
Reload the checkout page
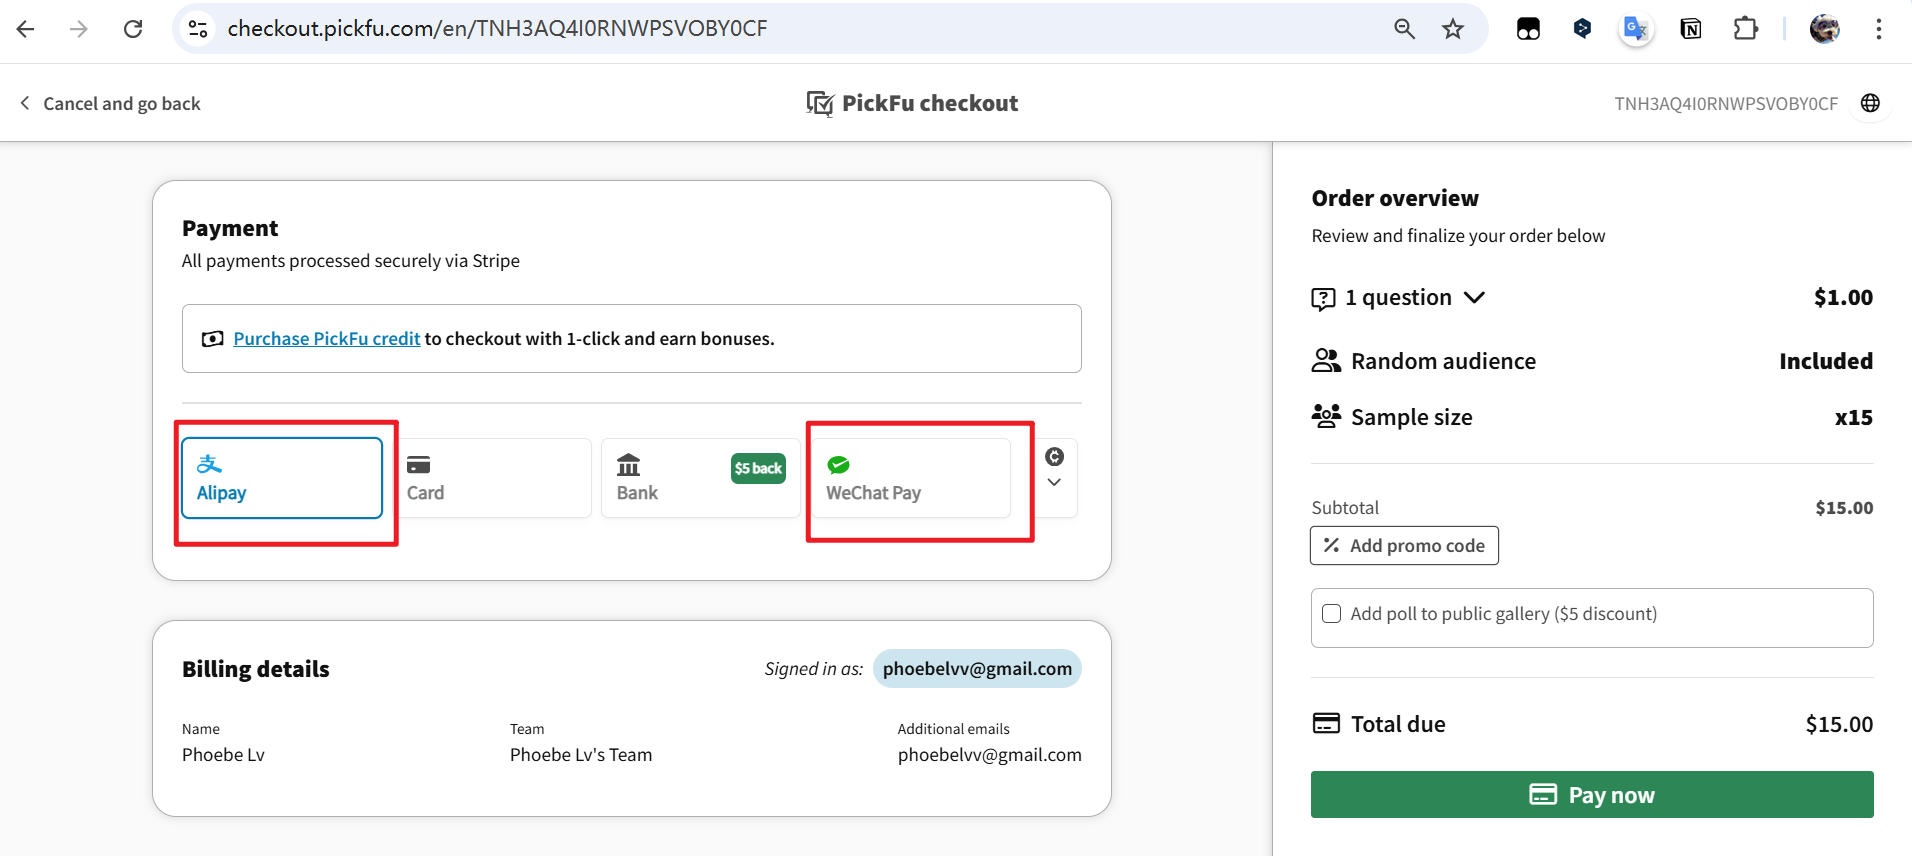(133, 29)
